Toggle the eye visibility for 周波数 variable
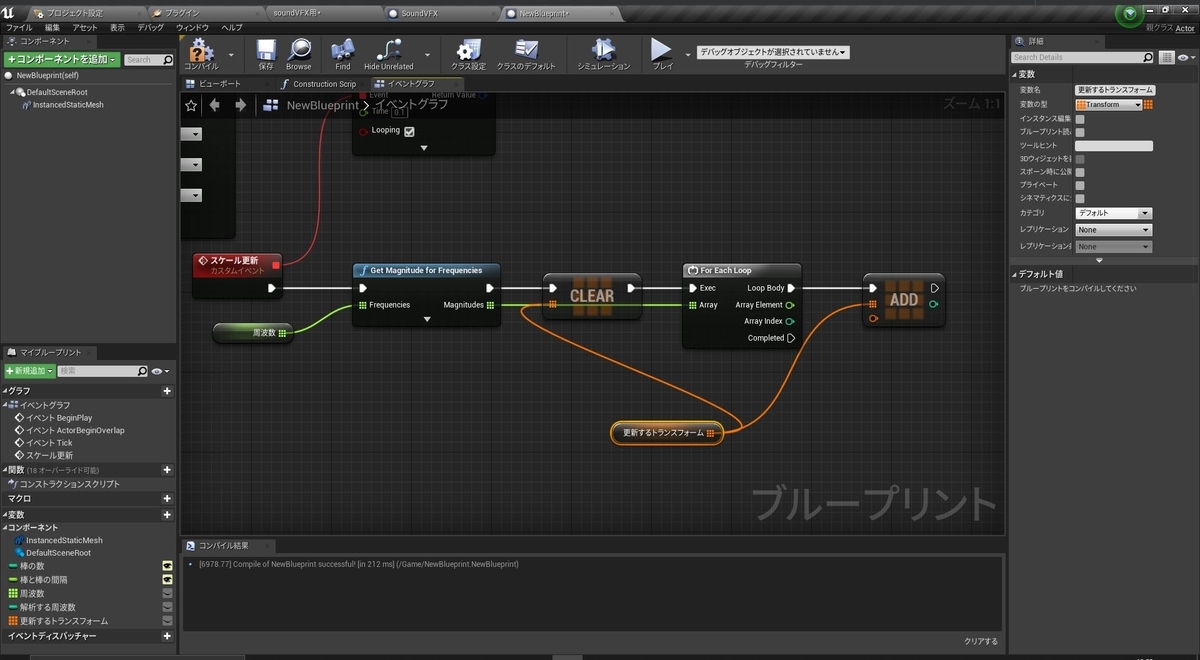Image resolution: width=1200 pixels, height=660 pixels. point(167,593)
